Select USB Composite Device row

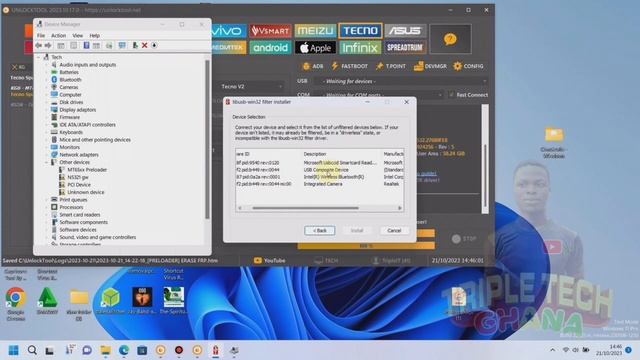pyautogui.click(x=320, y=170)
